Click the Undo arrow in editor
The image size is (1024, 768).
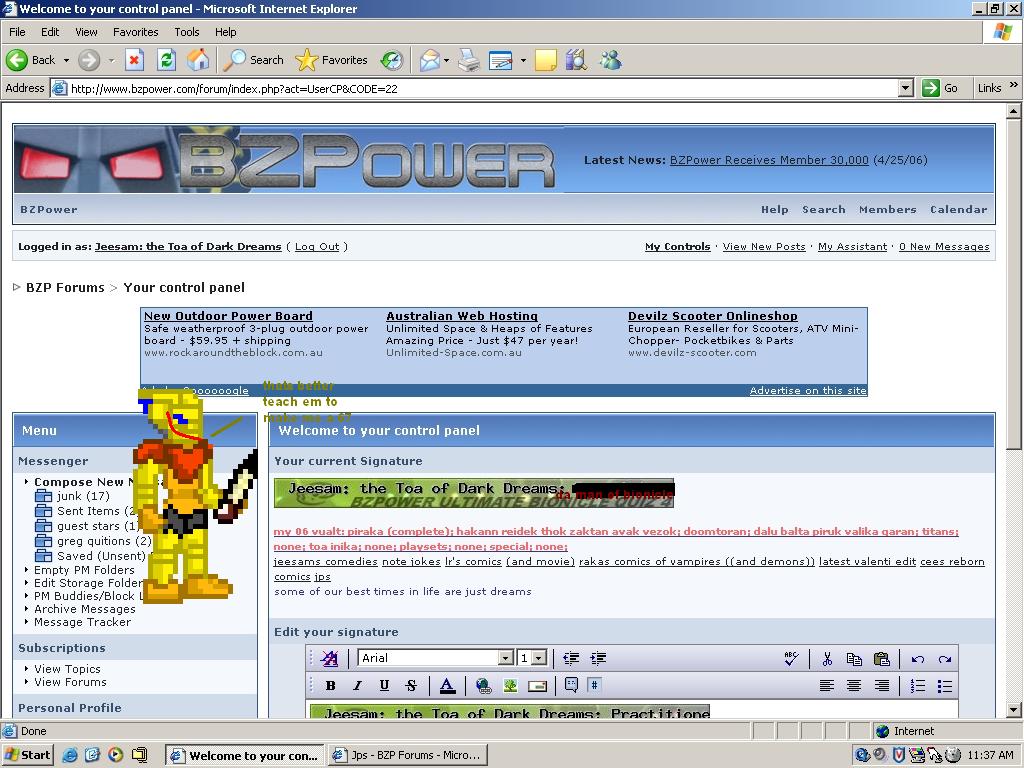point(918,658)
